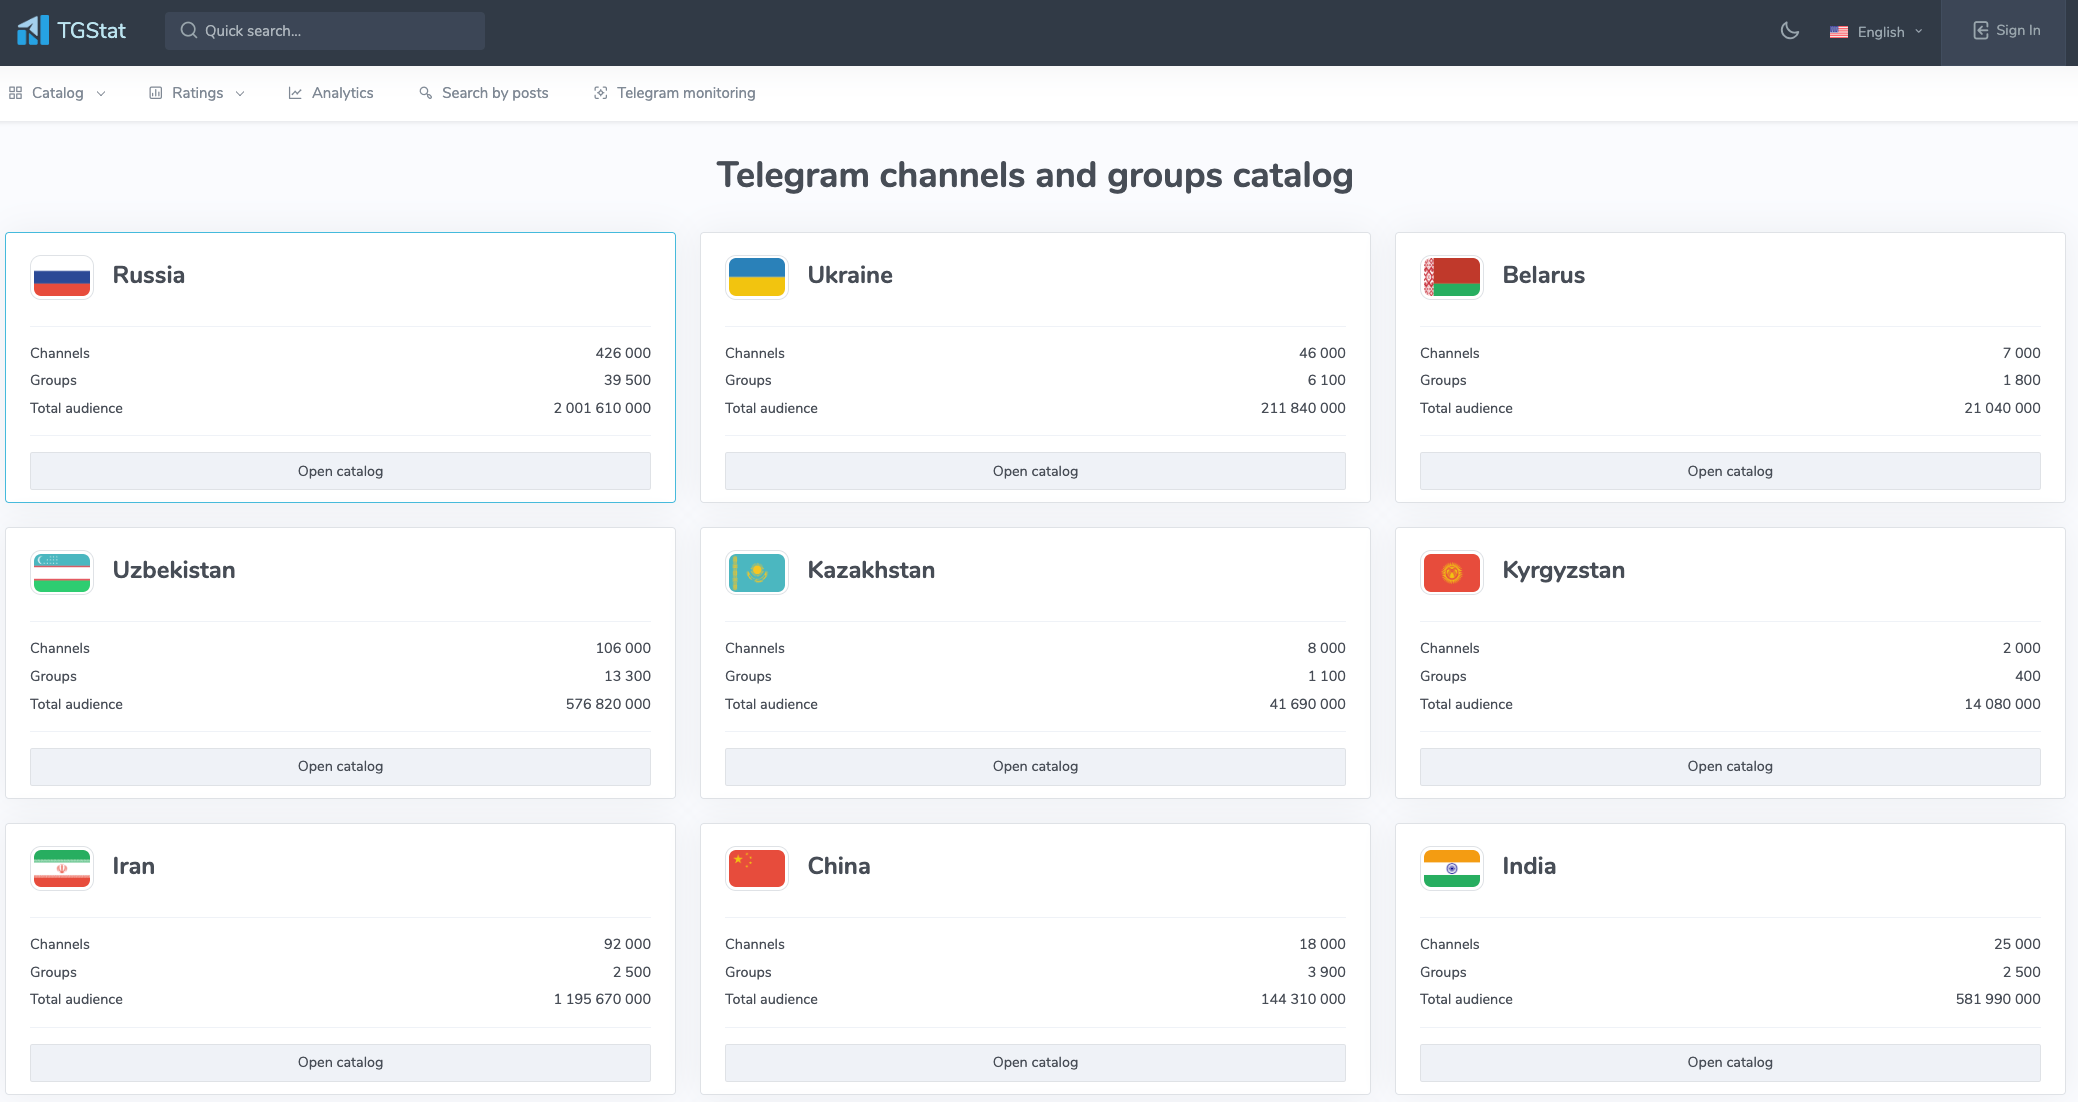Go to Analytics
This screenshot has height=1102, width=2078.
(331, 93)
